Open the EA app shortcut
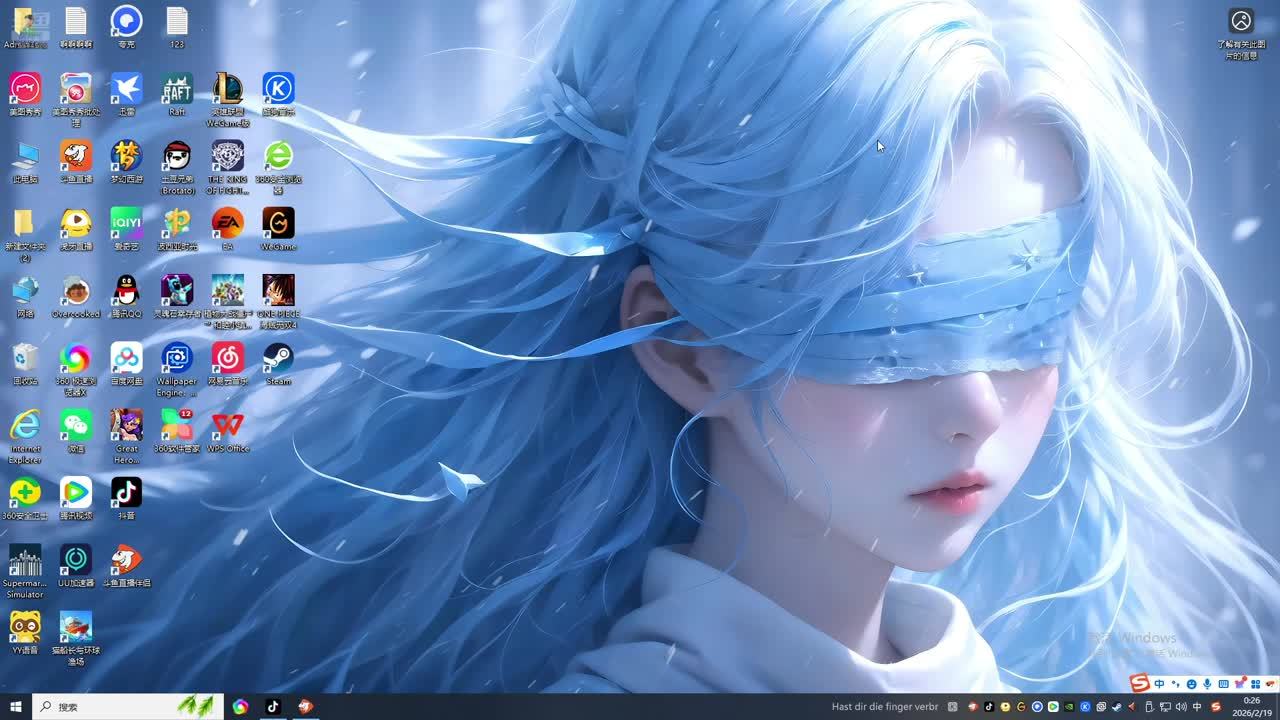The width and height of the screenshot is (1280, 720). [x=227, y=224]
